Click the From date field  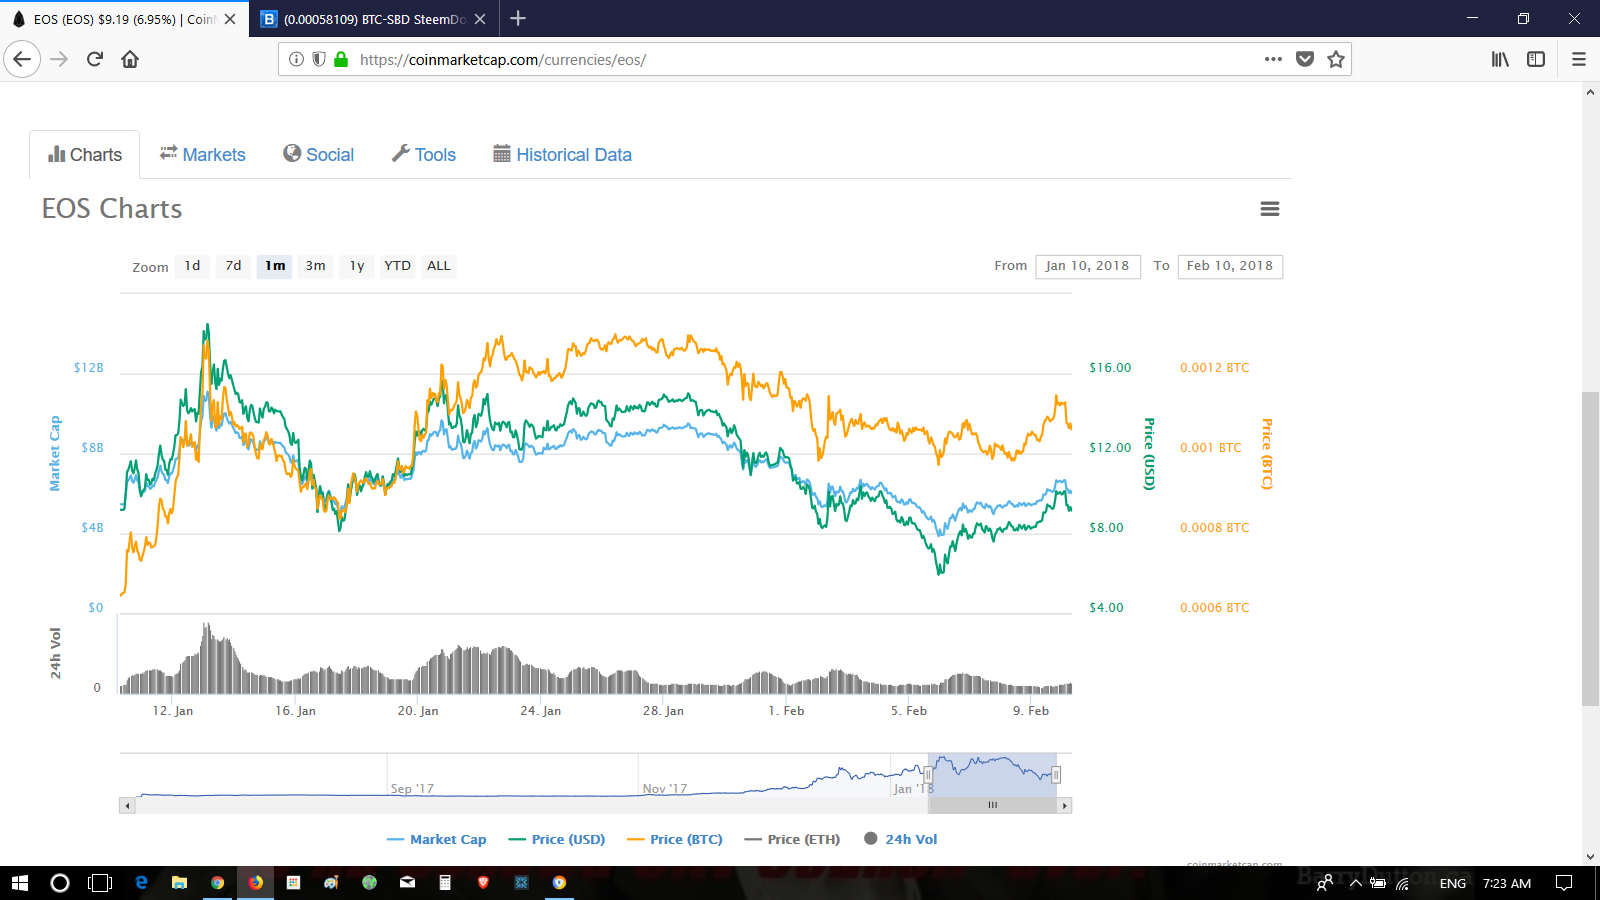[1087, 266]
